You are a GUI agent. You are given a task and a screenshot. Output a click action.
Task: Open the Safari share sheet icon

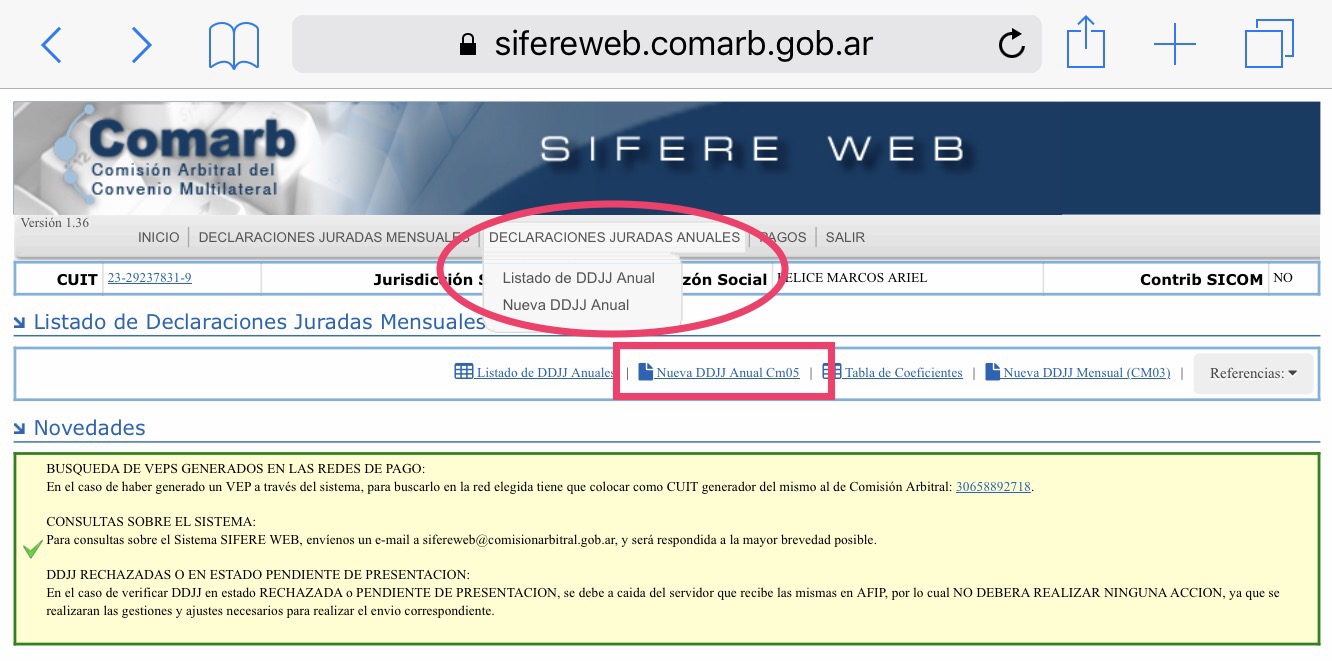click(x=1084, y=44)
